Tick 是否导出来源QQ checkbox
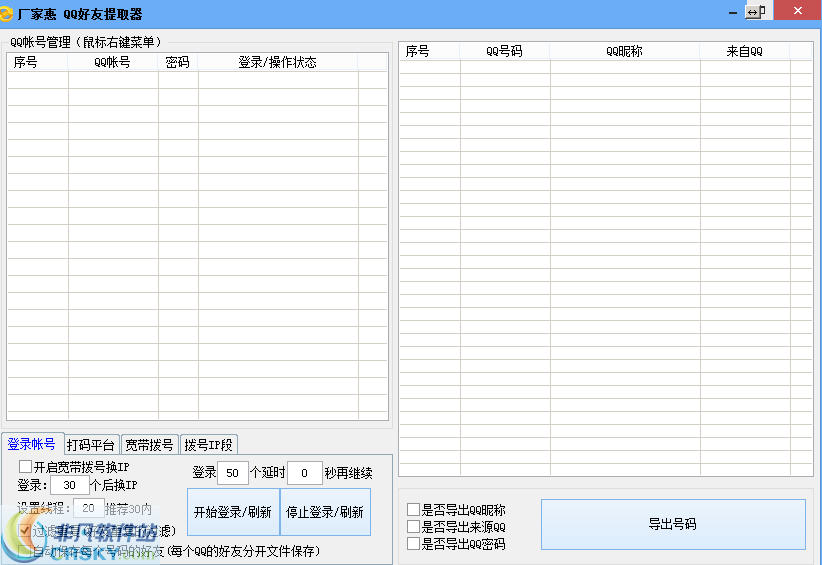 pyautogui.click(x=413, y=526)
